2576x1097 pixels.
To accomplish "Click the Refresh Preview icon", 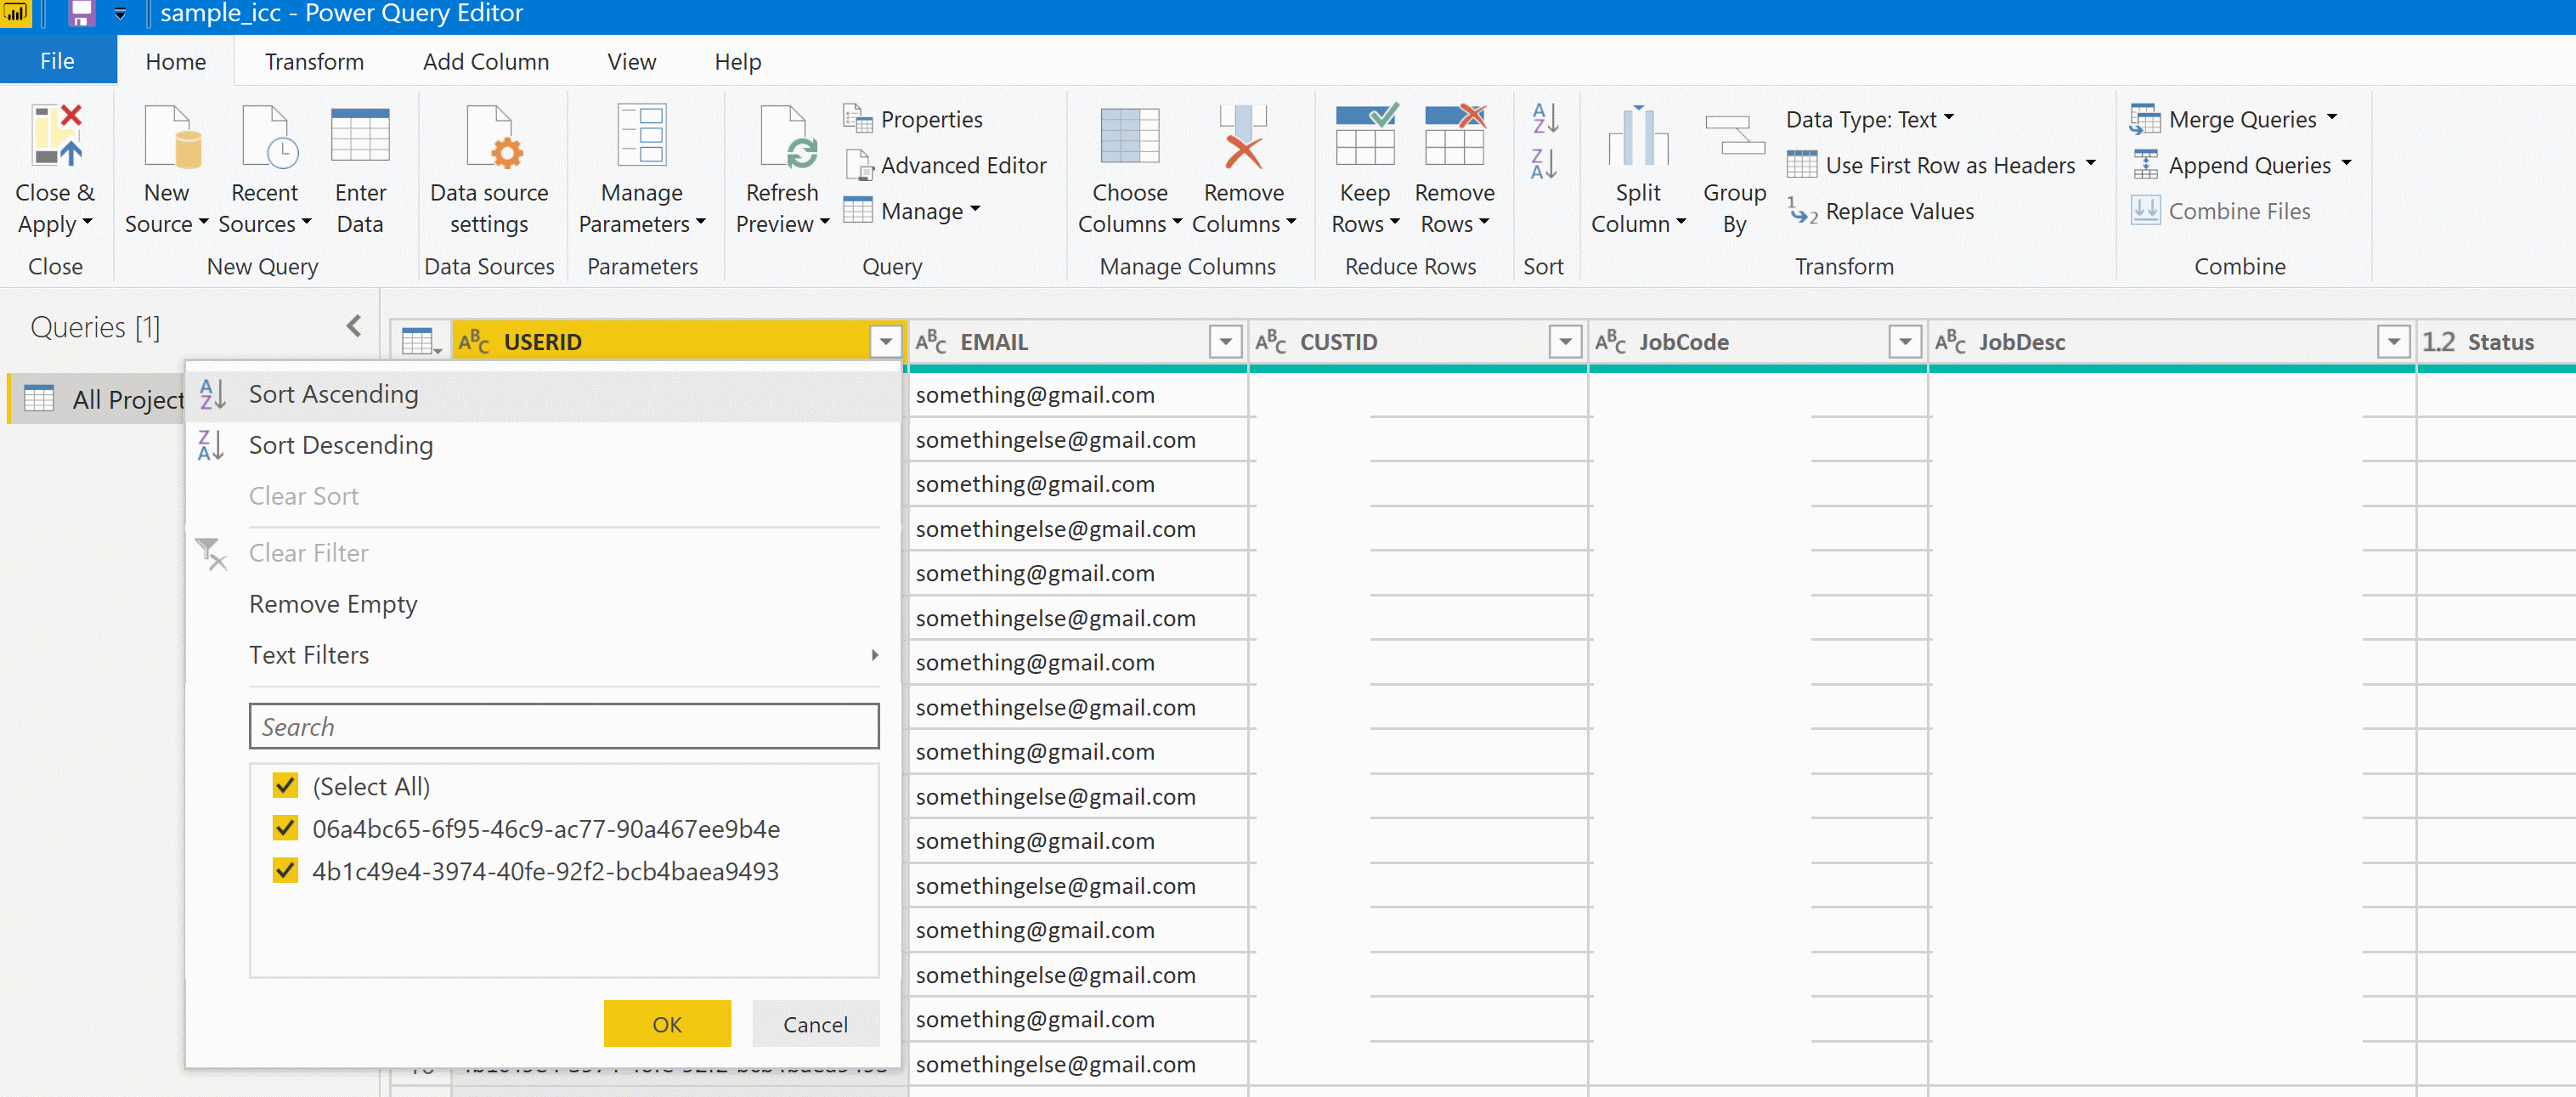I will click(x=788, y=136).
